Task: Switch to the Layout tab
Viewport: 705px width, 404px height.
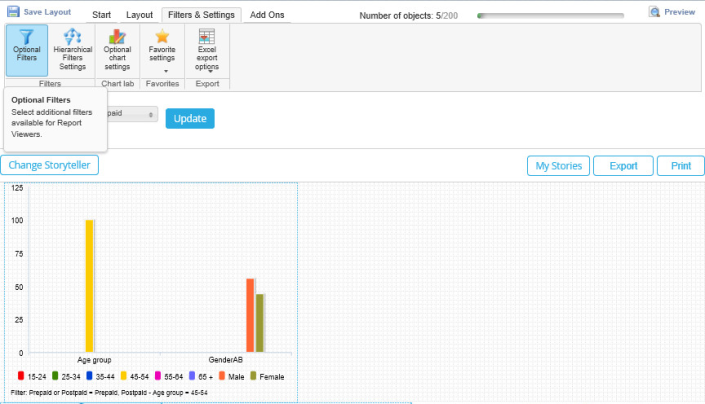Action: point(139,15)
